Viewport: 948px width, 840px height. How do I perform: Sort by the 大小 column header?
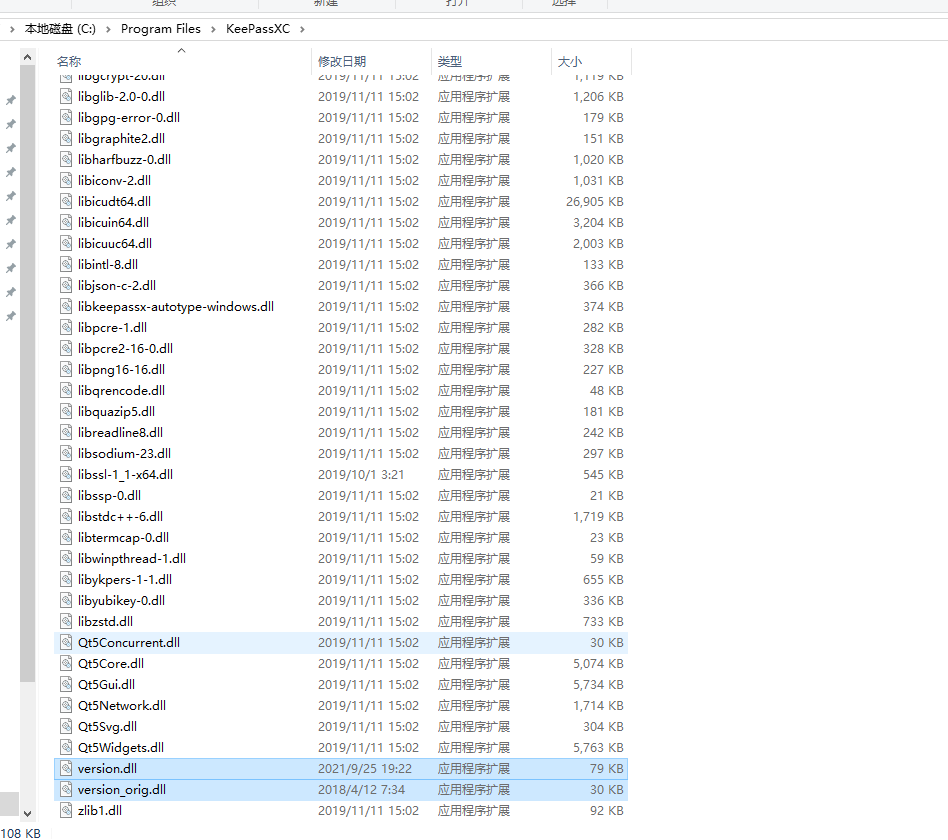tap(569, 62)
